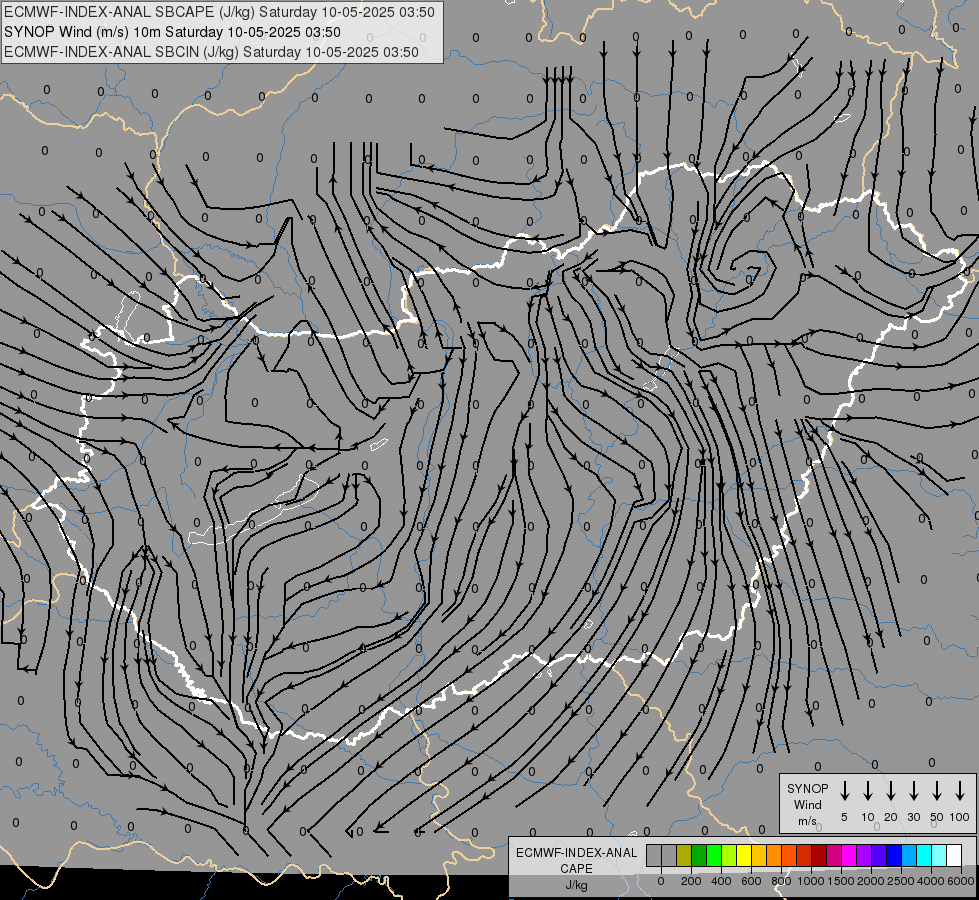Pick the olive CAPE swatch
The width and height of the screenshot is (979, 900).
point(684,855)
